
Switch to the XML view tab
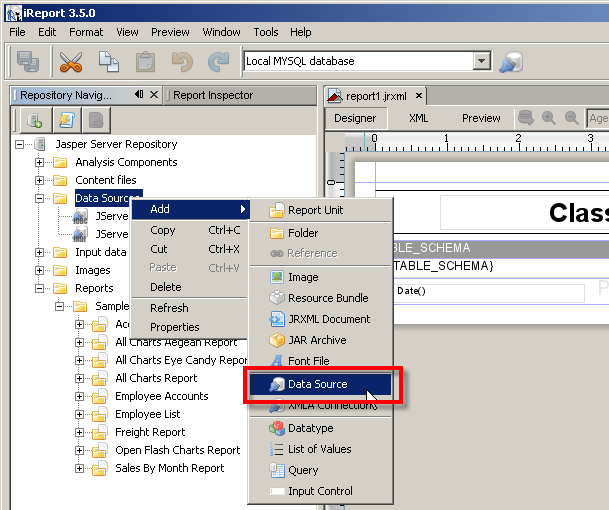click(x=418, y=118)
